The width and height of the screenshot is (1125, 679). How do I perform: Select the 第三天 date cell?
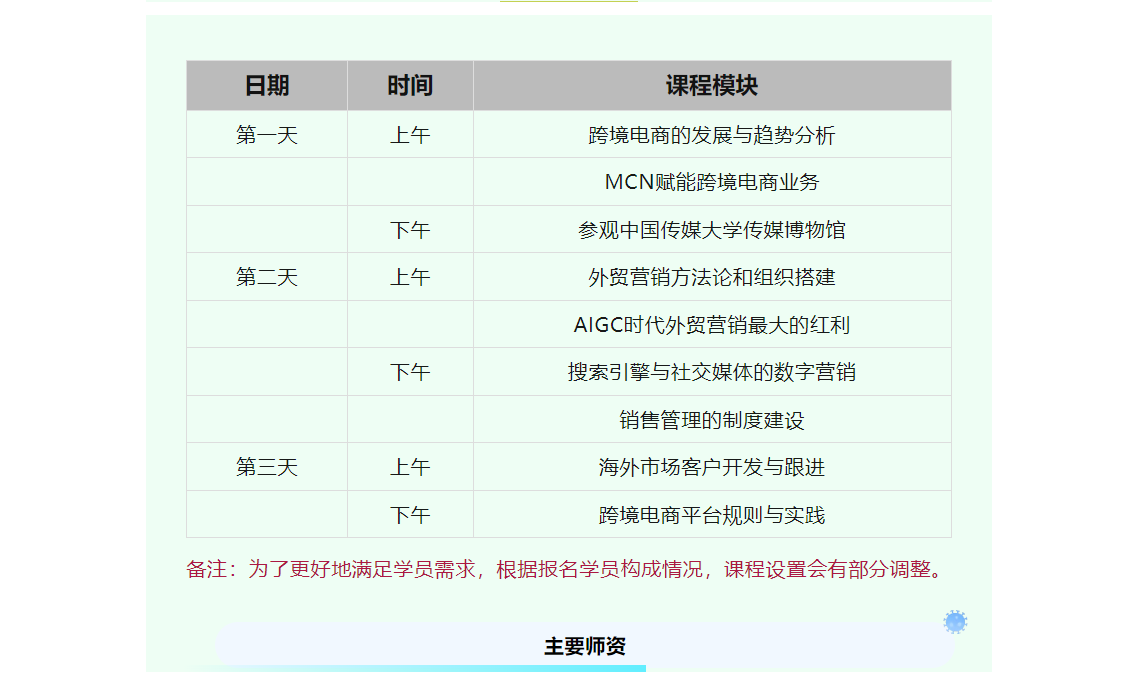(x=267, y=467)
